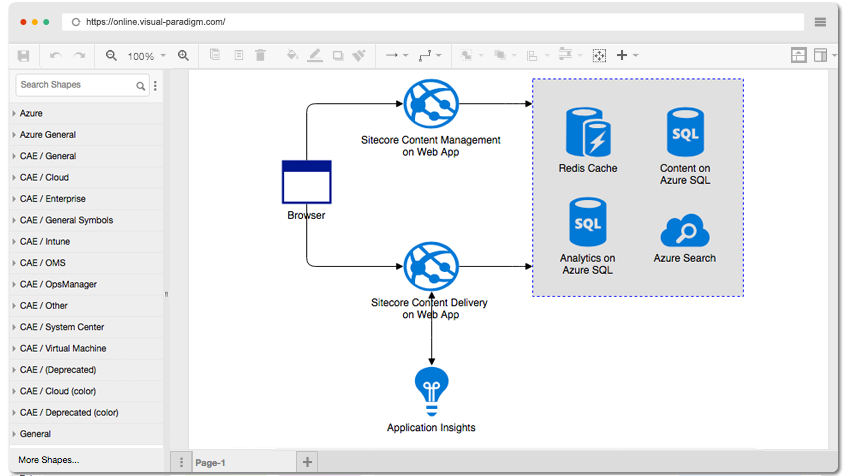
Task: Expand the CAE / General category
Action: point(87,156)
